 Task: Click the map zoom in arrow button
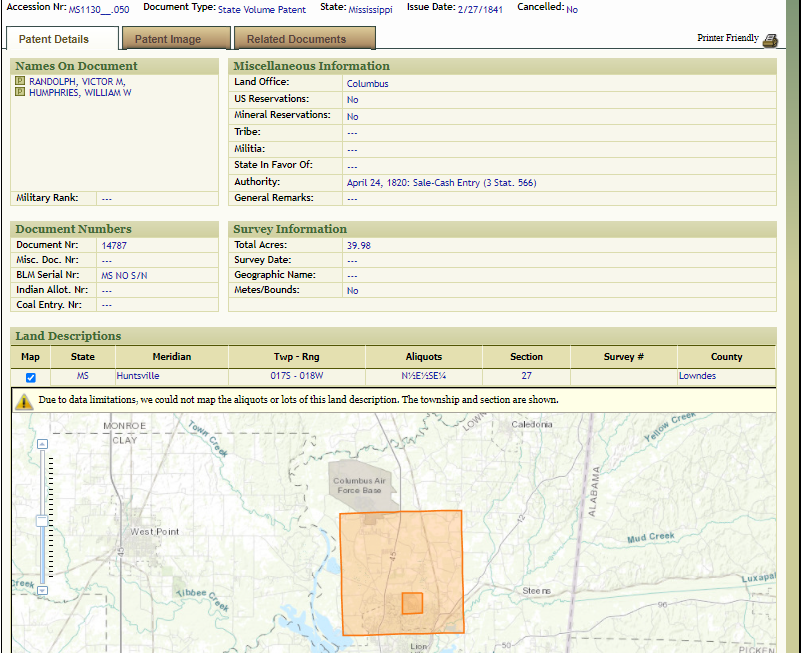pos(42,444)
